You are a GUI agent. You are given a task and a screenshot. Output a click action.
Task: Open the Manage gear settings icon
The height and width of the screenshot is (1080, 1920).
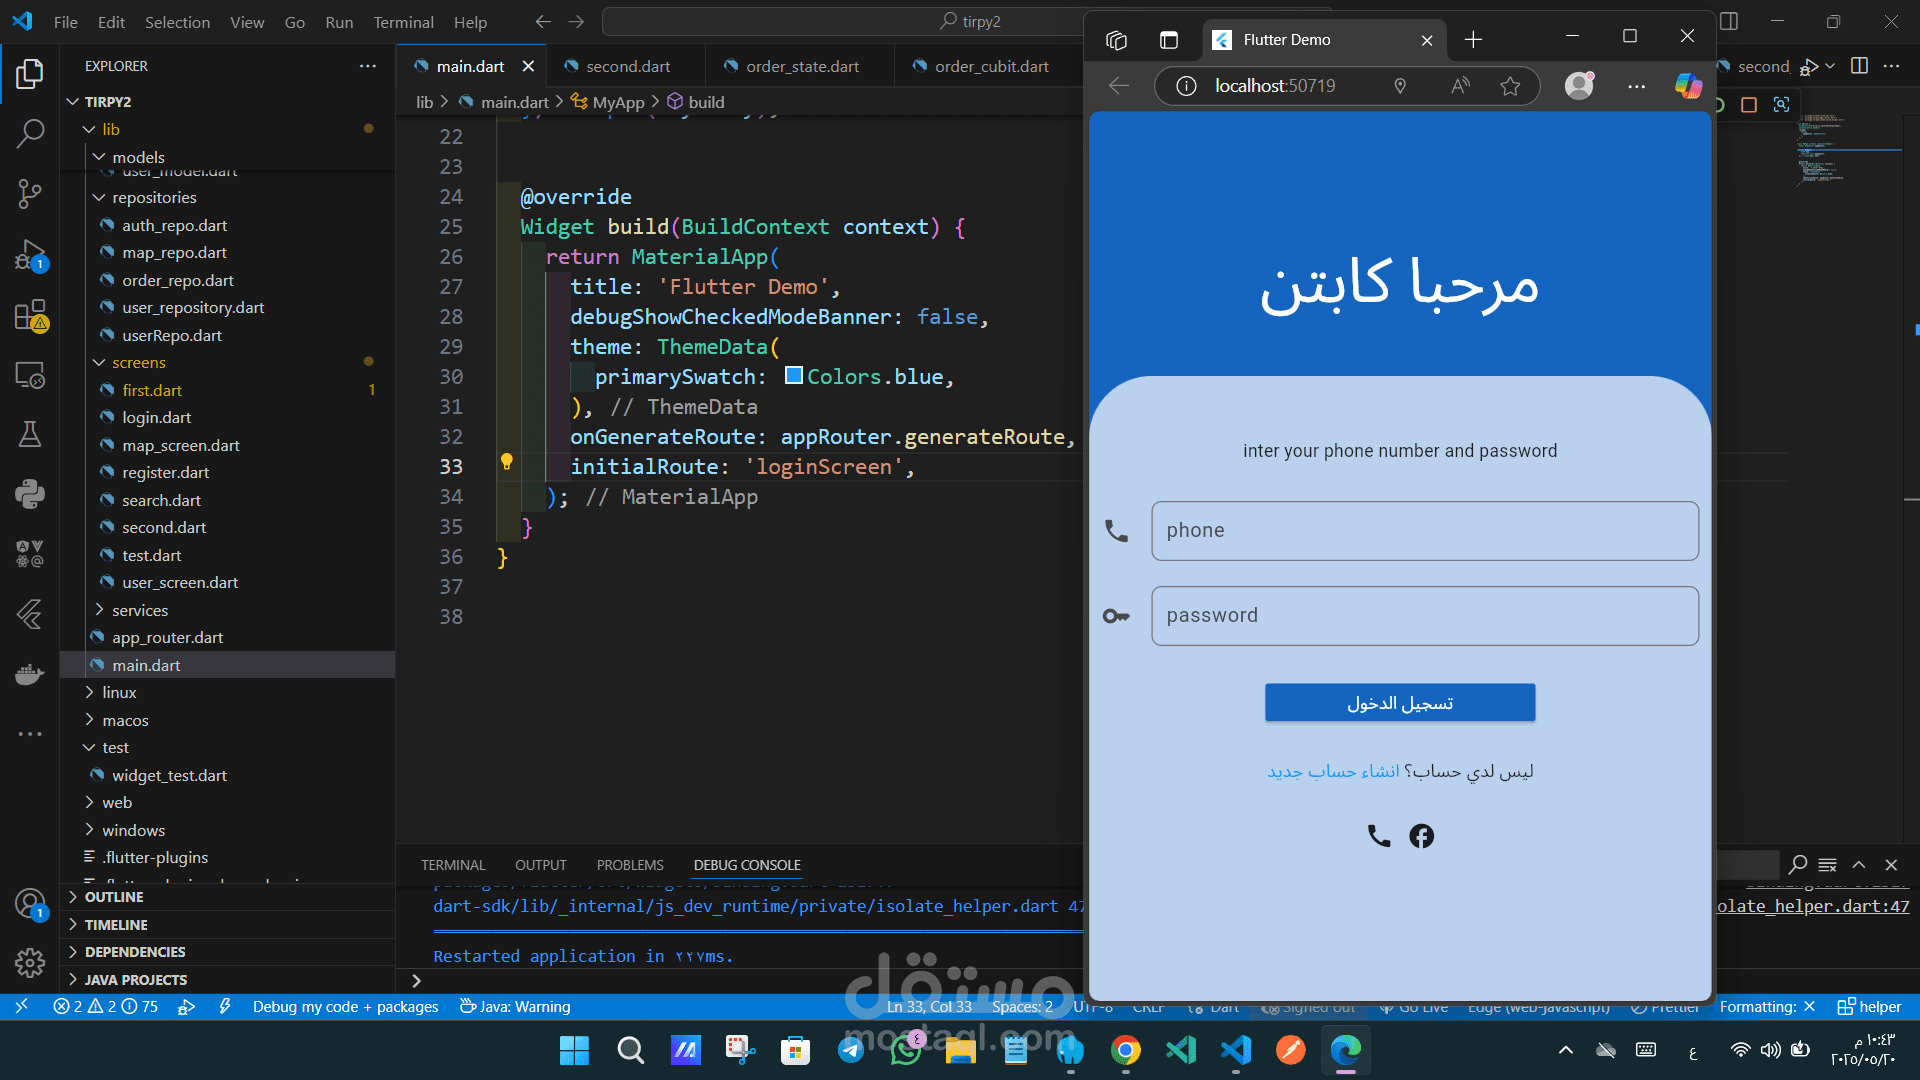30,962
